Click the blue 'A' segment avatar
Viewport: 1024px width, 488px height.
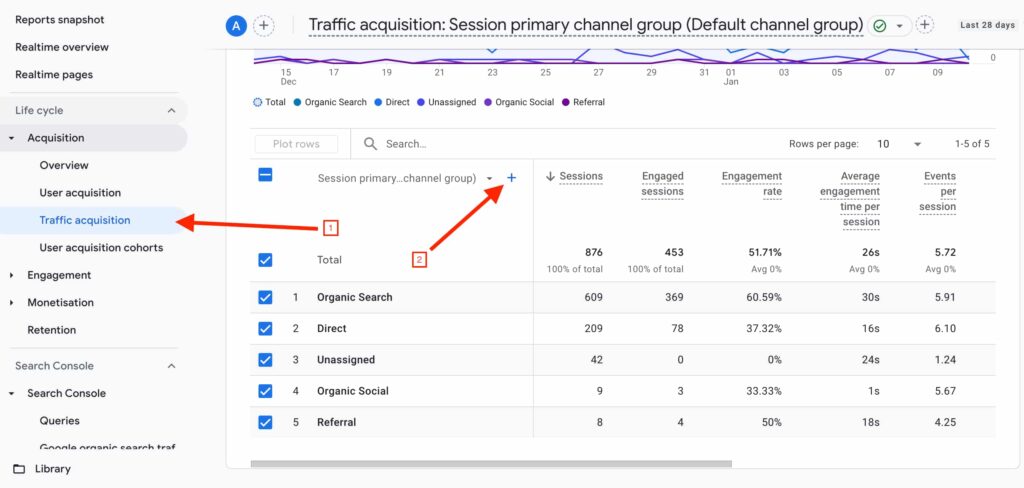[x=235, y=26]
